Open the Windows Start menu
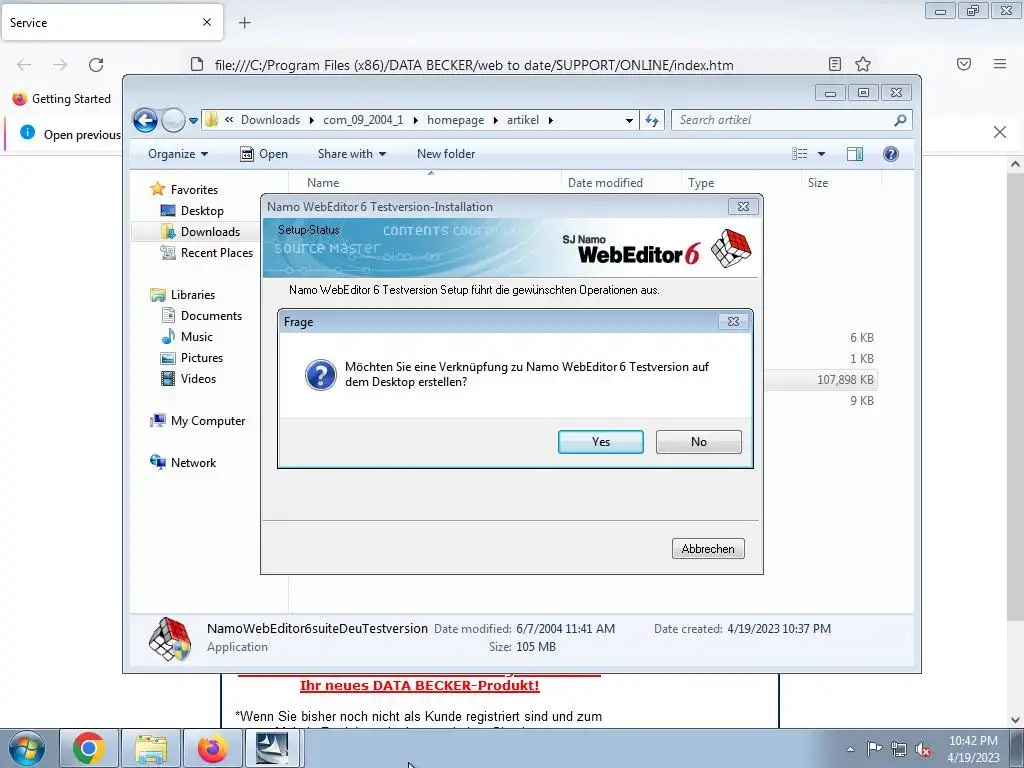The image size is (1024, 768). (26, 748)
